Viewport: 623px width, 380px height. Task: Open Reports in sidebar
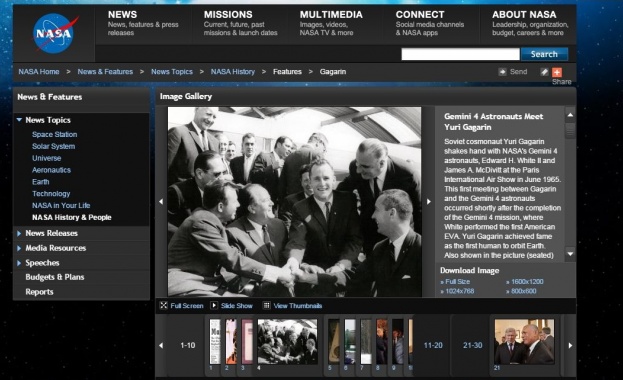pyautogui.click(x=39, y=292)
